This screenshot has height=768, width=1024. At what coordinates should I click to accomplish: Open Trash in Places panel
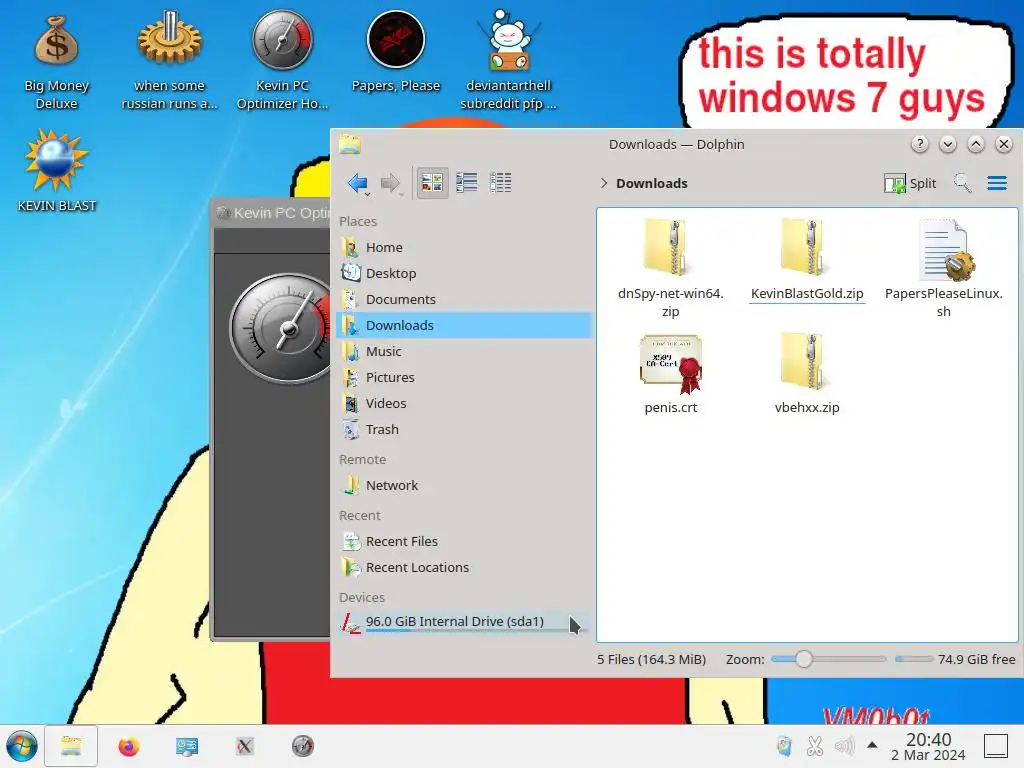(464, 430)
